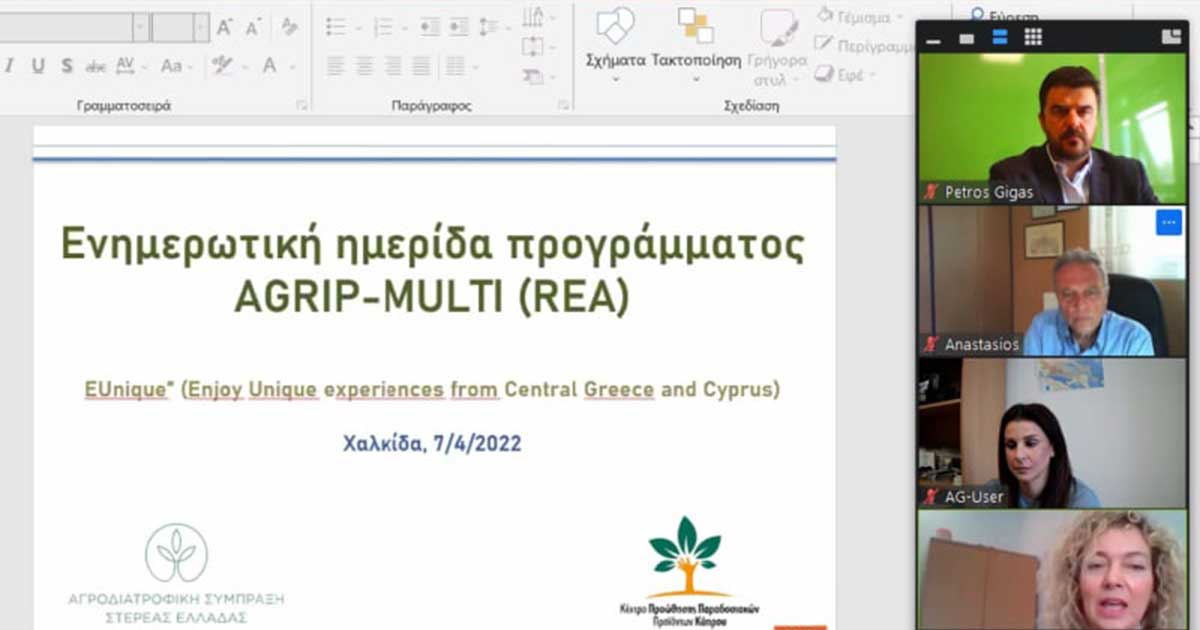The width and height of the screenshot is (1200, 630).
Task: Open the font size dropdown
Action: coord(201,28)
